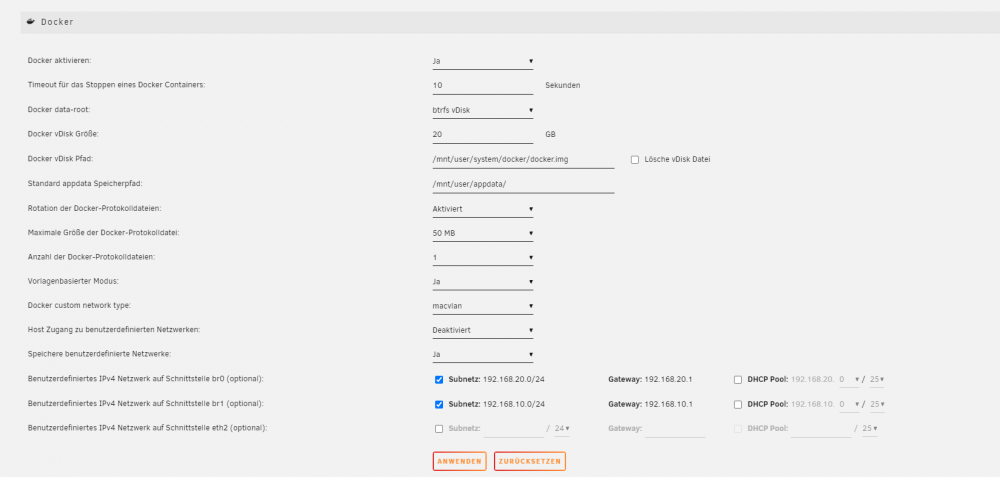
Task: Open the br1 DHCP Pool mask dropdown
Action: 877,404
